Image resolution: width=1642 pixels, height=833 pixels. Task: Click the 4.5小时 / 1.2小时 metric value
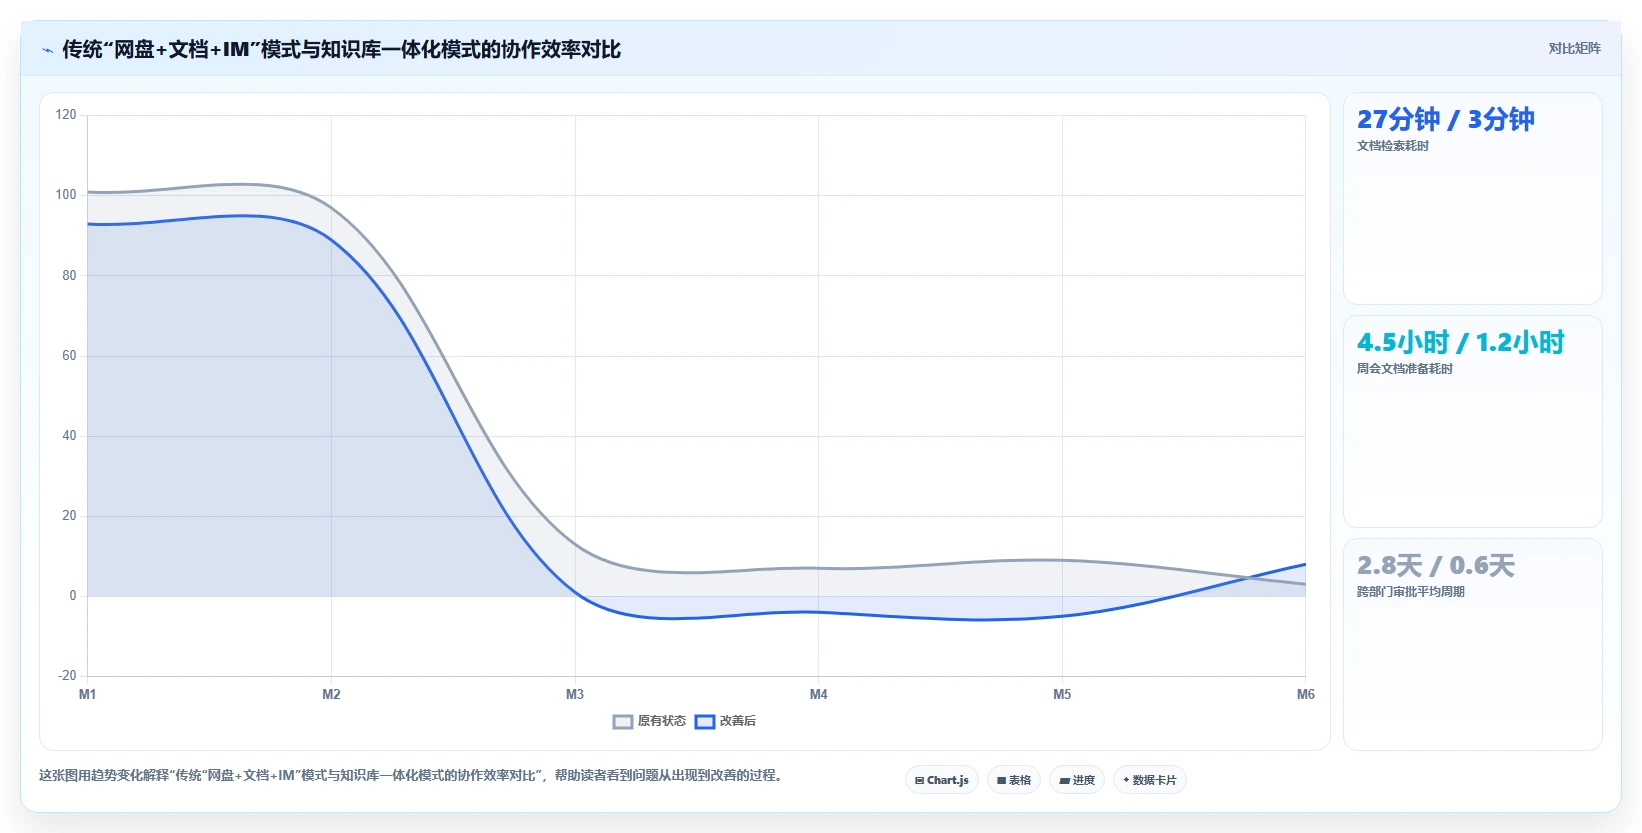1460,343
